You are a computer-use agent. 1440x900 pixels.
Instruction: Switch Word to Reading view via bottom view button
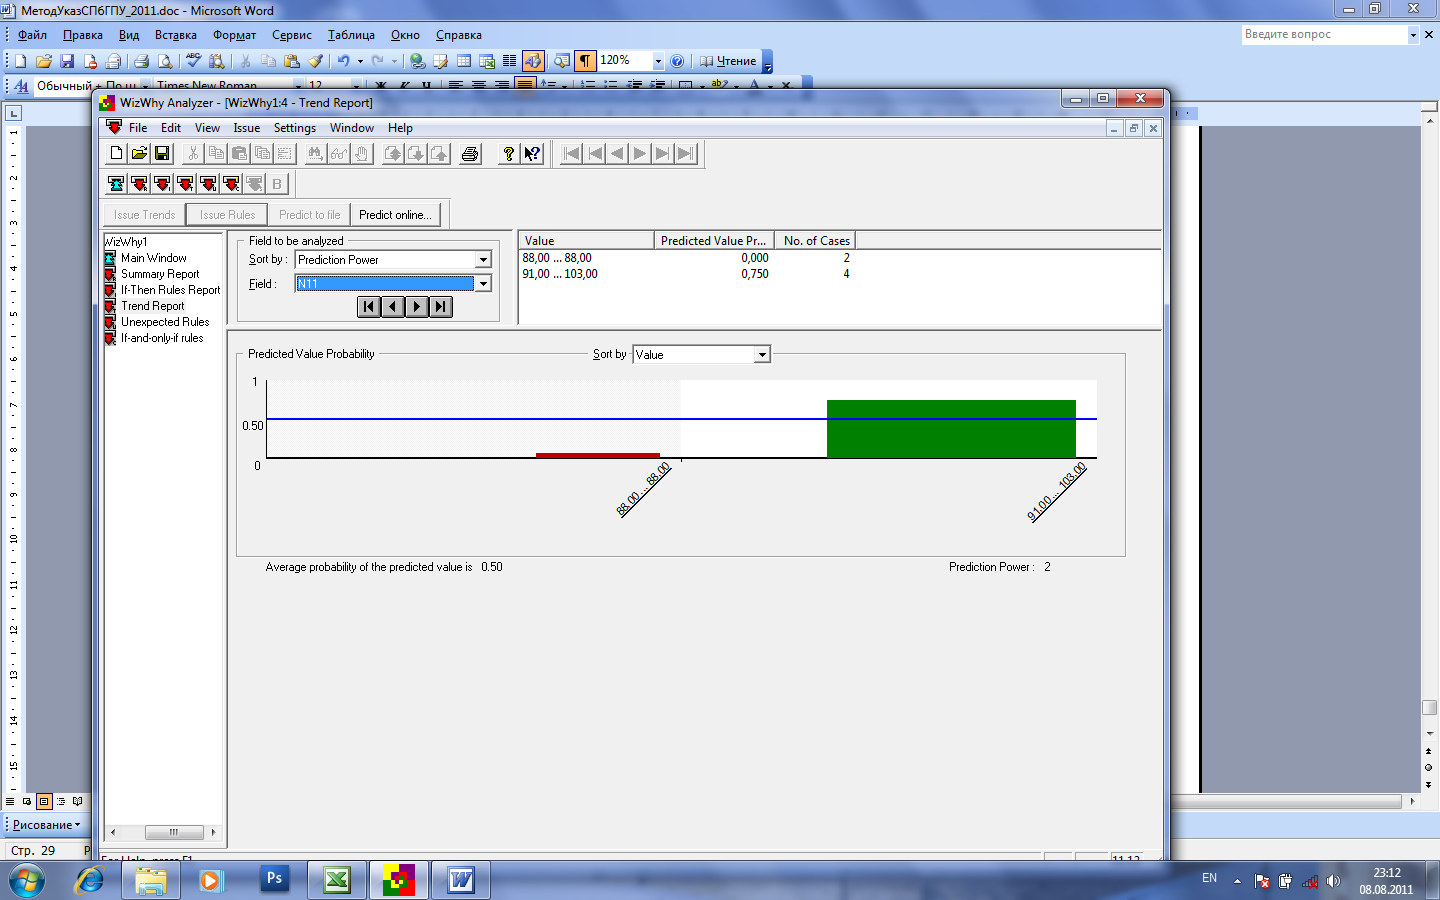coord(78,801)
